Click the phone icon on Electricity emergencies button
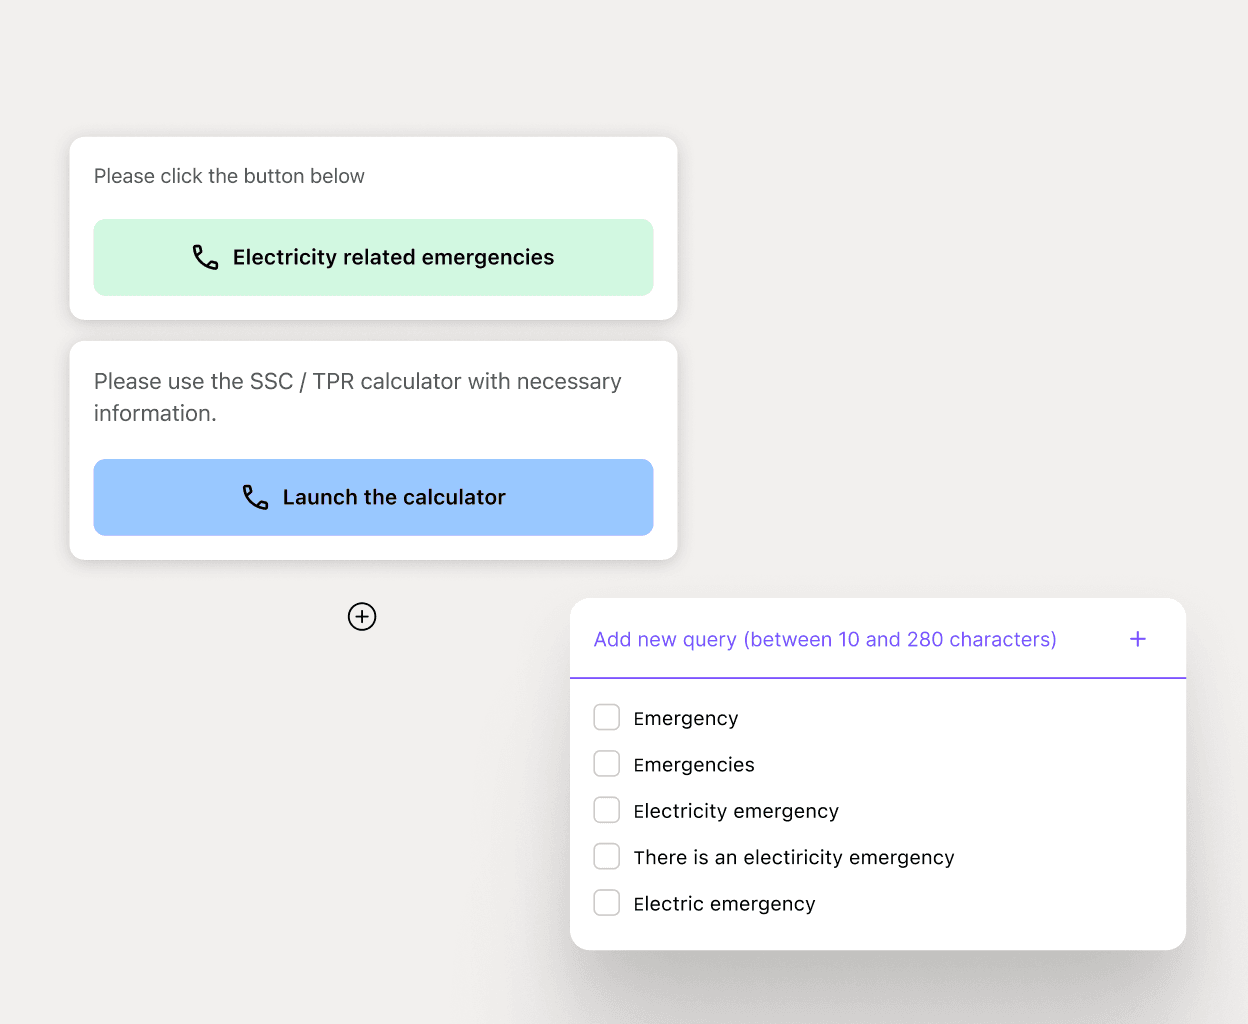1248x1024 pixels. 205,257
